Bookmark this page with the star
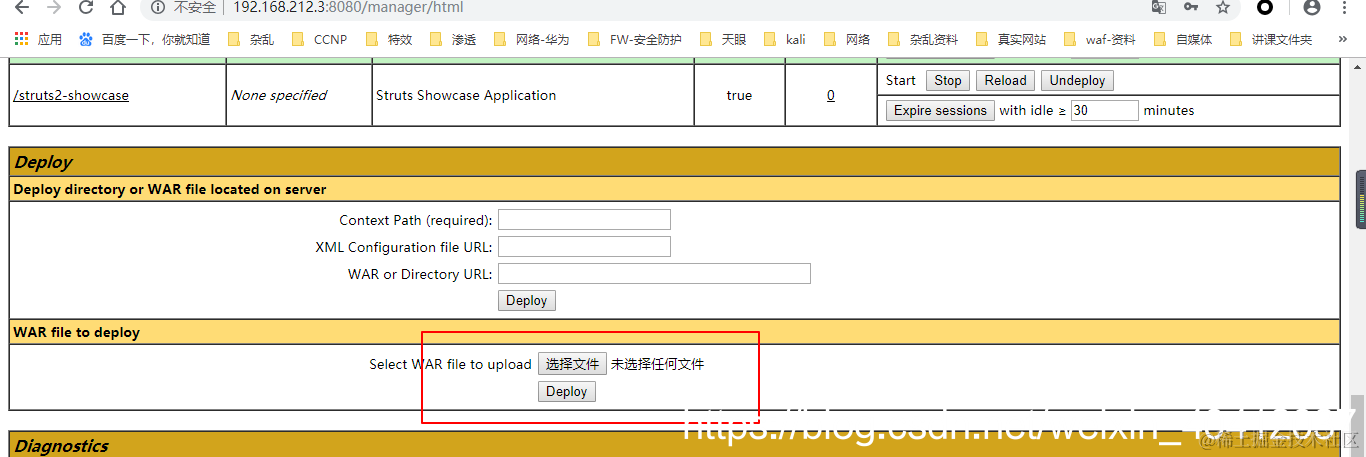 point(1223,8)
